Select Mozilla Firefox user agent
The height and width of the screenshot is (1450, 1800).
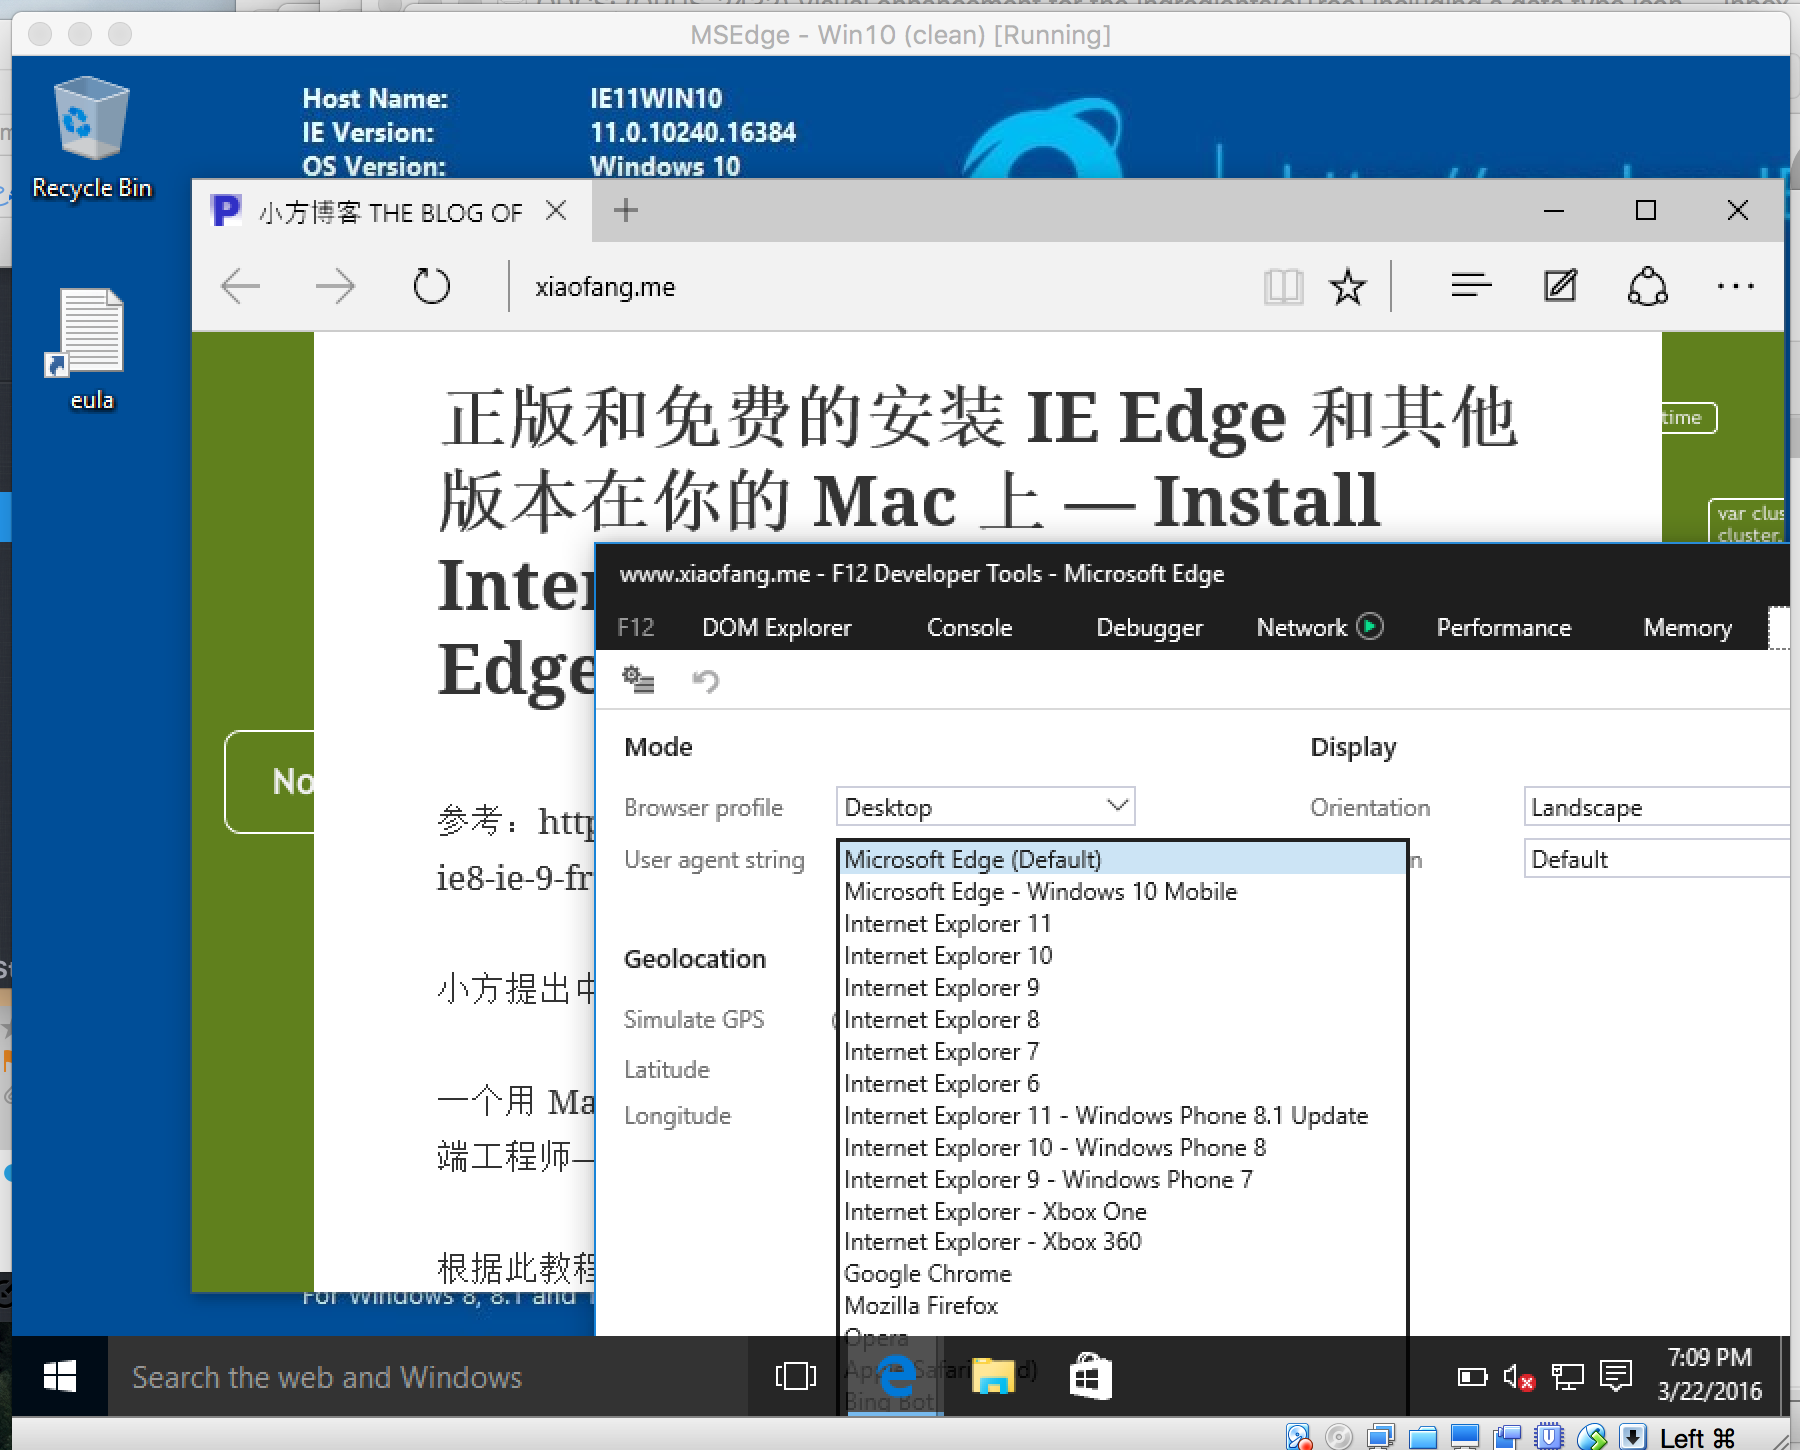click(x=1122, y=1305)
